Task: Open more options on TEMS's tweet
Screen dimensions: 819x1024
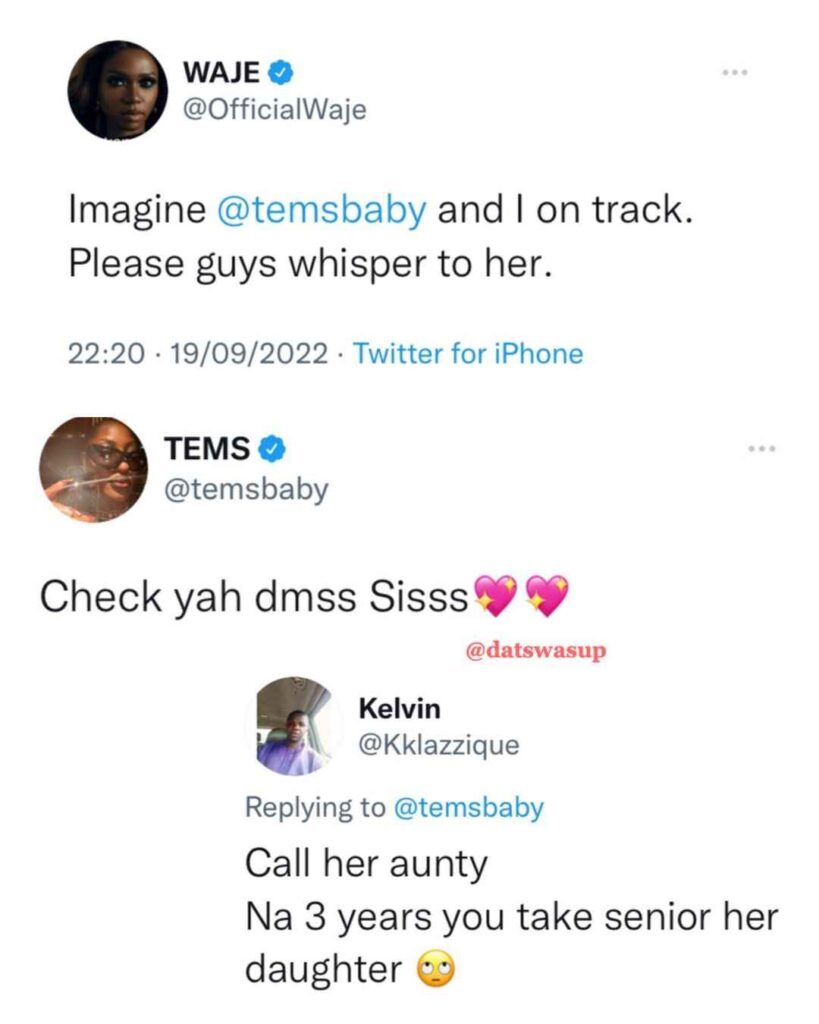Action: pyautogui.click(x=762, y=449)
